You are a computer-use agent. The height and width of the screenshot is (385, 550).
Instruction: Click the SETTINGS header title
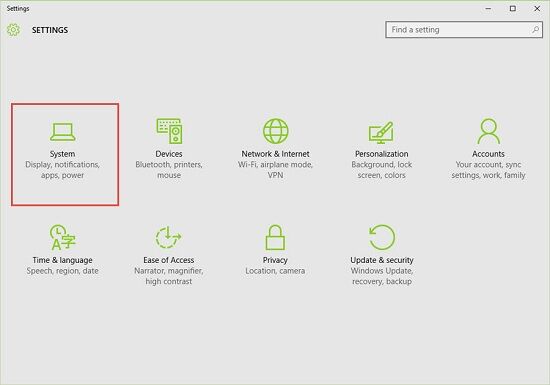coord(50,30)
